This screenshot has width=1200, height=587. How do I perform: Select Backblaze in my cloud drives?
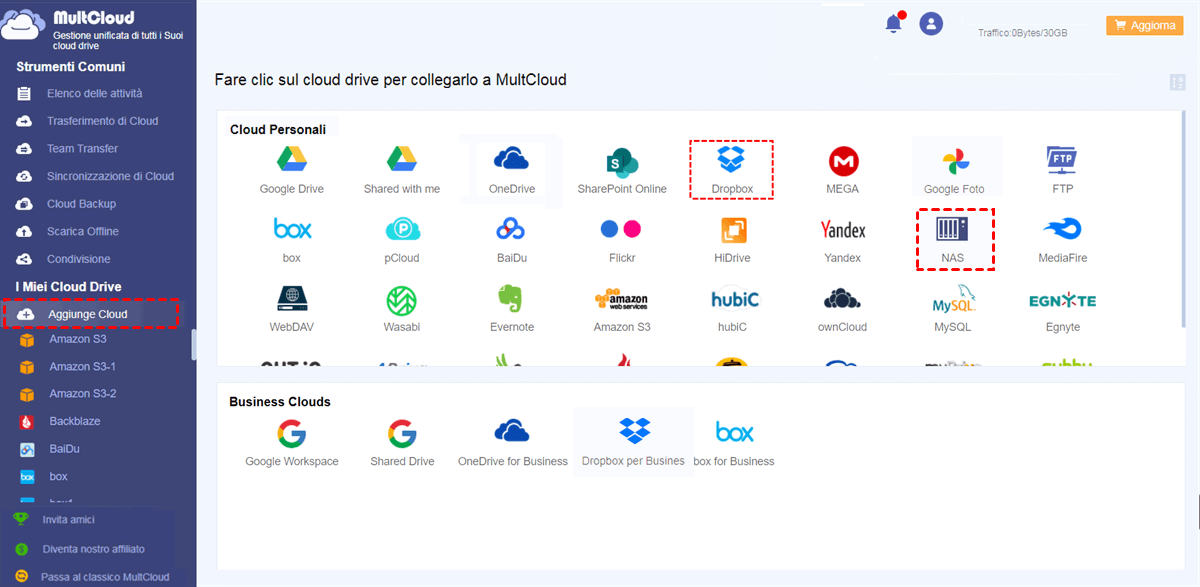[75, 421]
